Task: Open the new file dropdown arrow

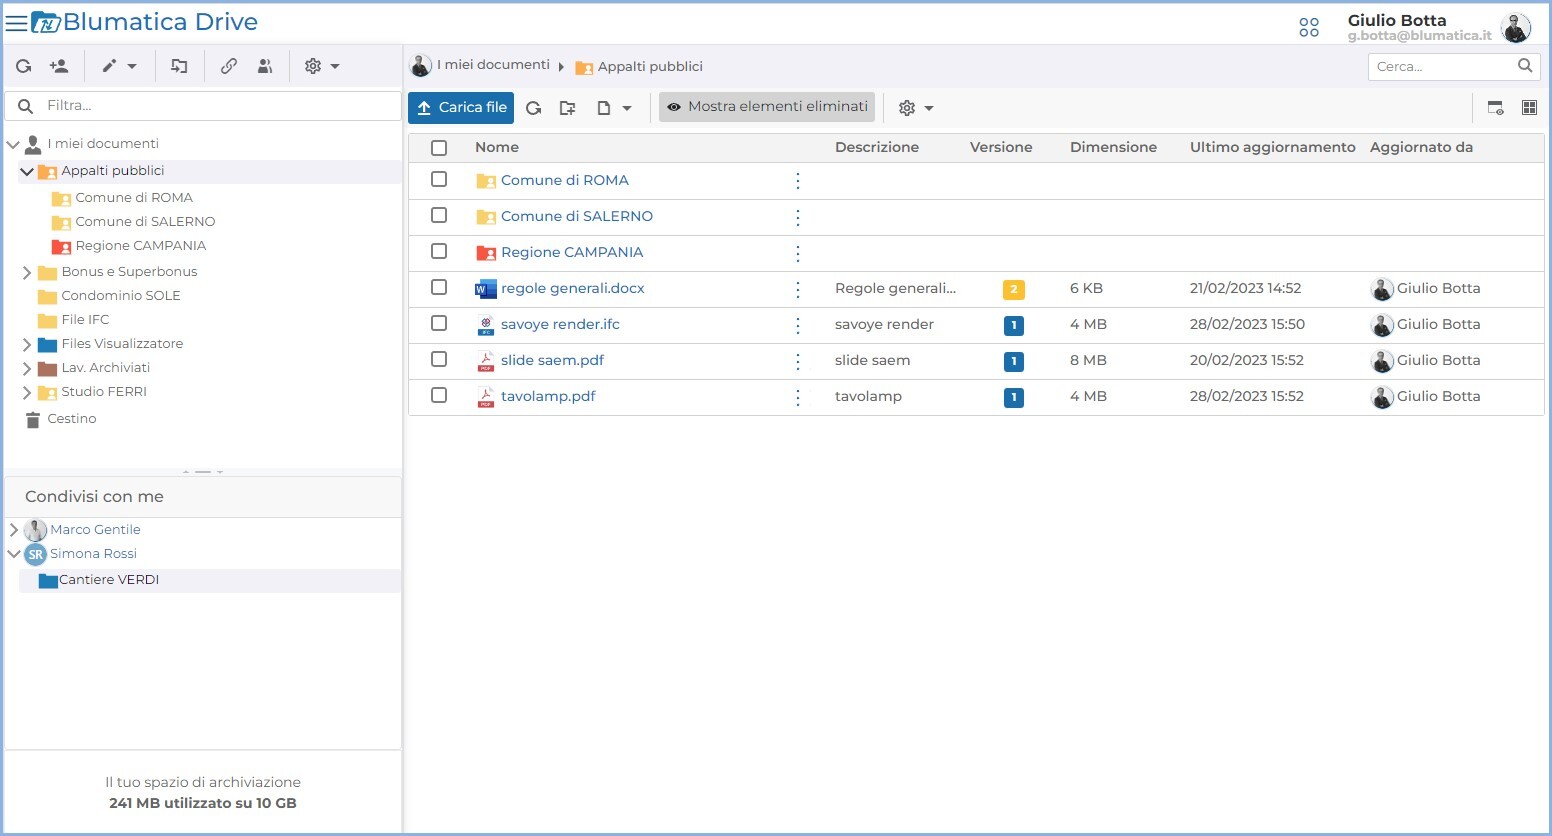Action: click(625, 107)
